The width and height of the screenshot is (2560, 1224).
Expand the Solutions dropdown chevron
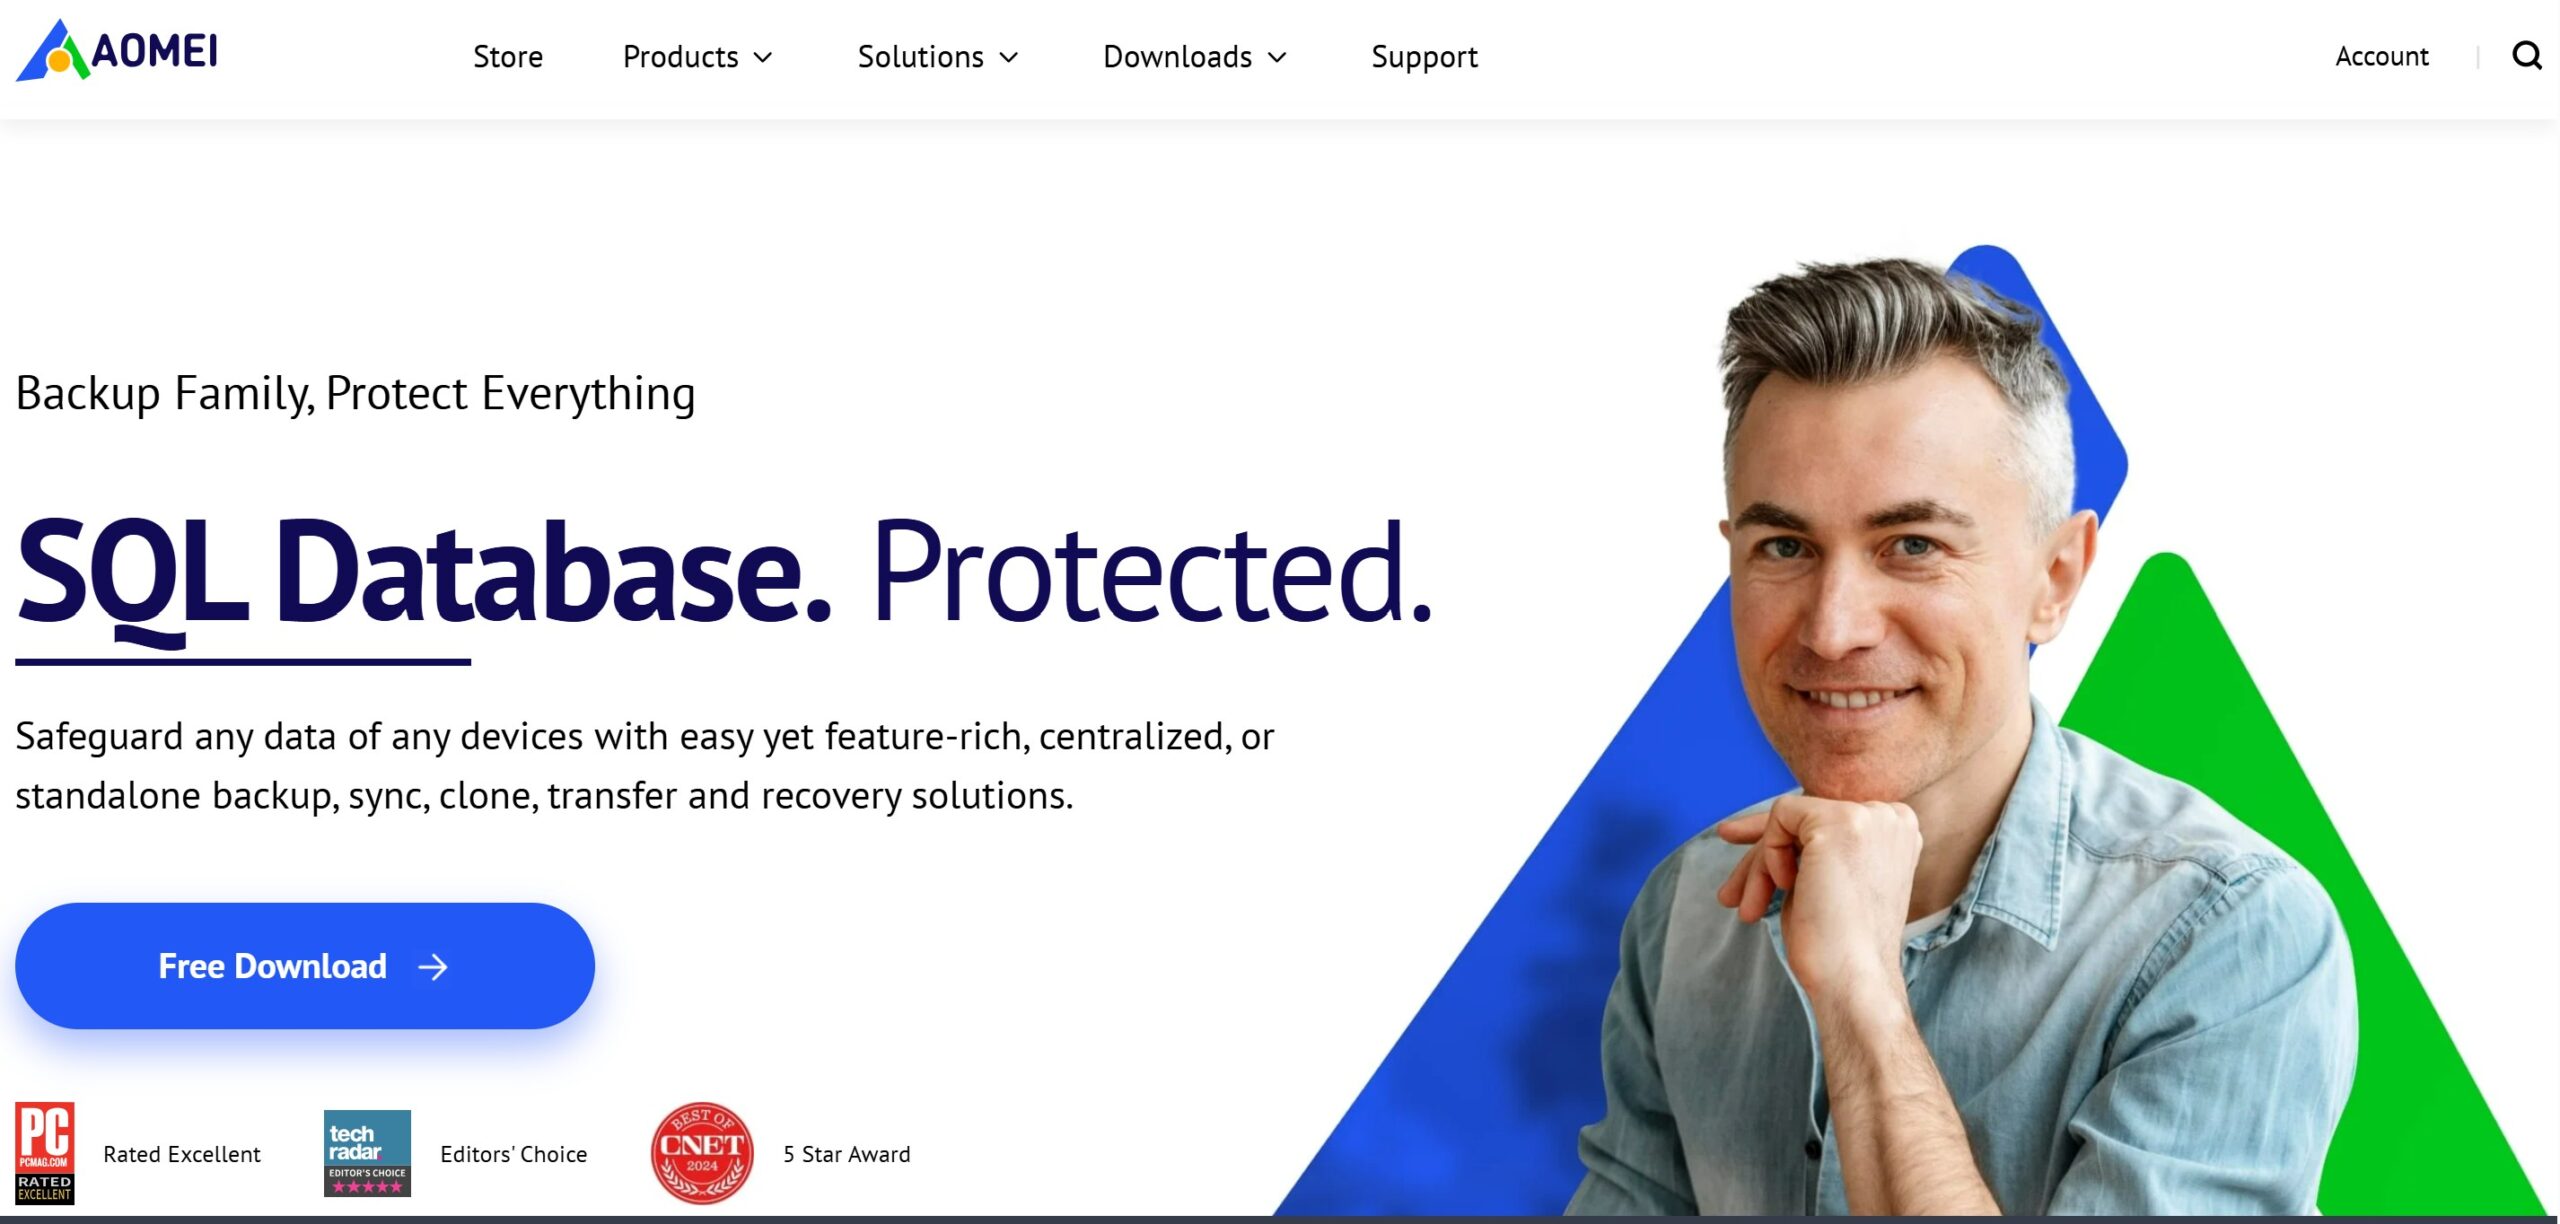[x=1009, y=58]
